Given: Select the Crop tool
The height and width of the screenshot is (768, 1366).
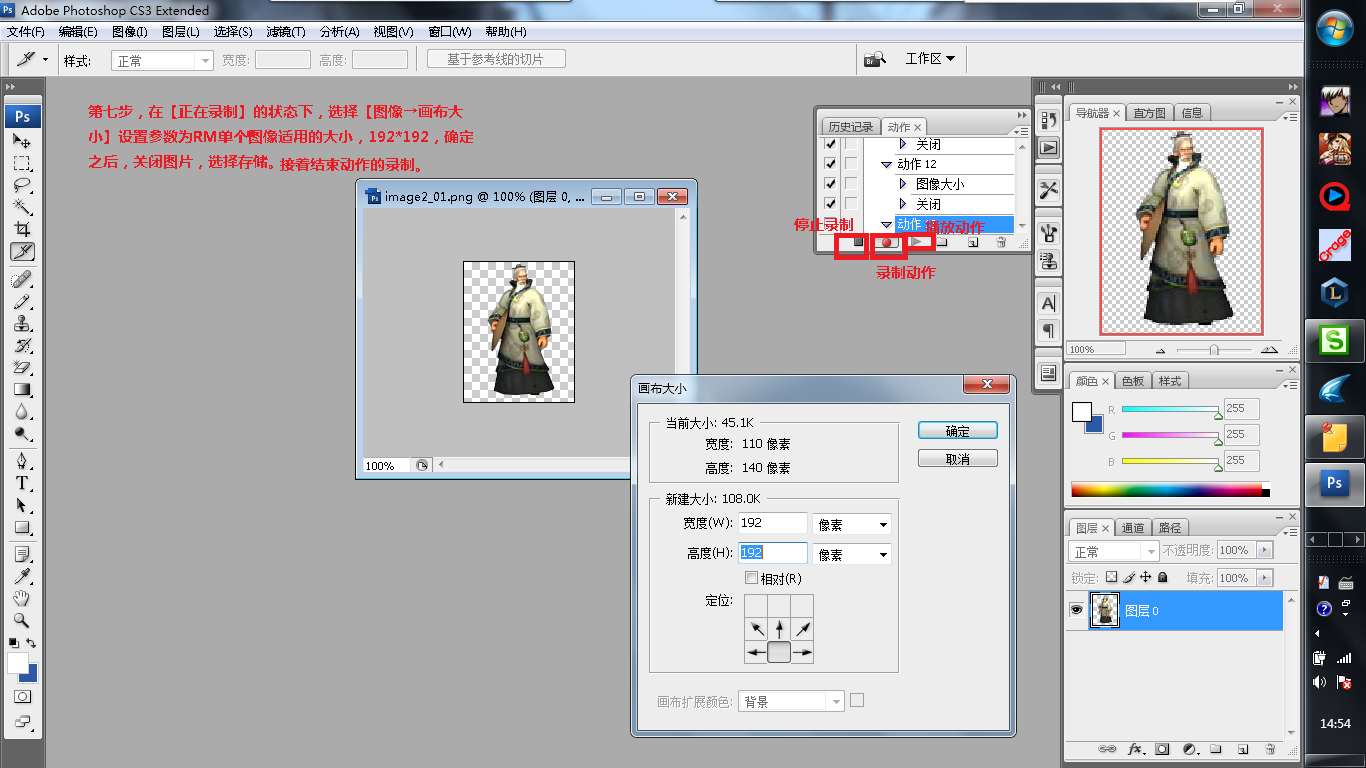Looking at the screenshot, I should pos(22,229).
